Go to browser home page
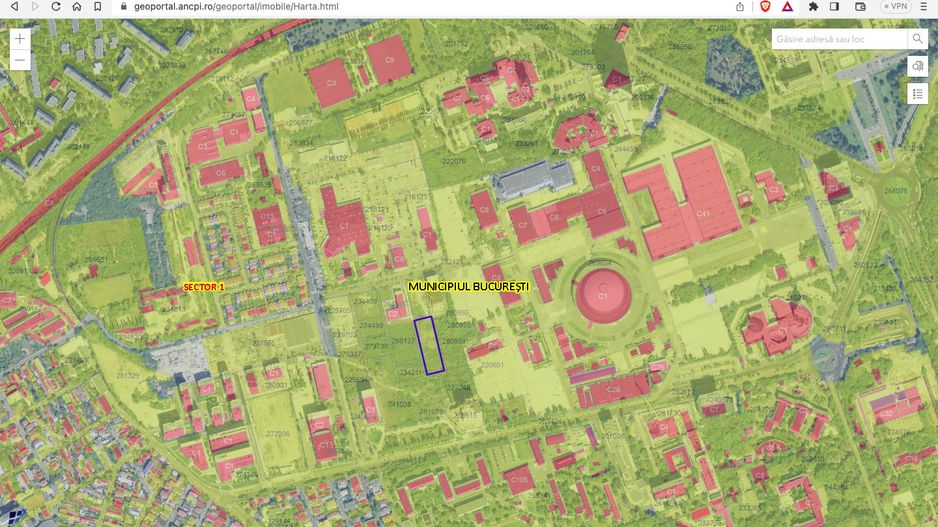 (76, 6)
